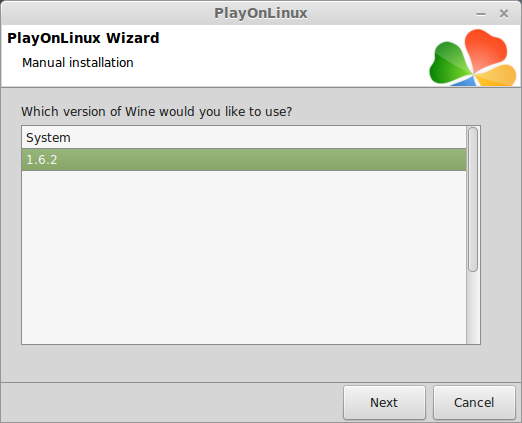Image resolution: width=522 pixels, height=423 pixels.
Task: Select the System Wine version
Action: [244, 137]
